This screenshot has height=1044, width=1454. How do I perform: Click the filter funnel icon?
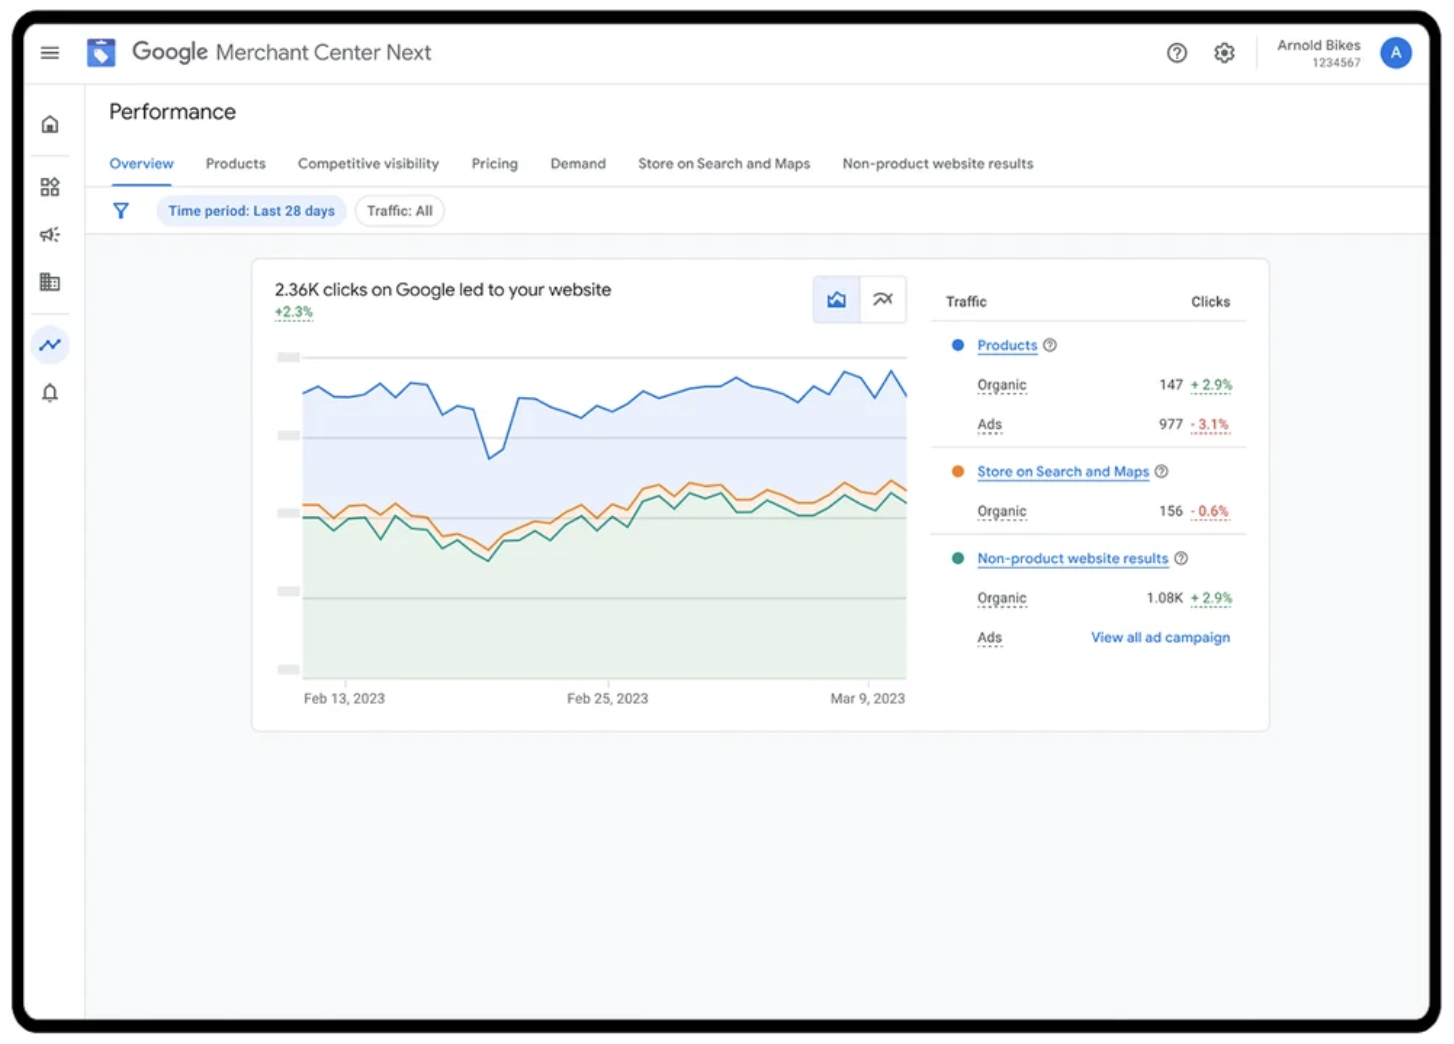[121, 210]
